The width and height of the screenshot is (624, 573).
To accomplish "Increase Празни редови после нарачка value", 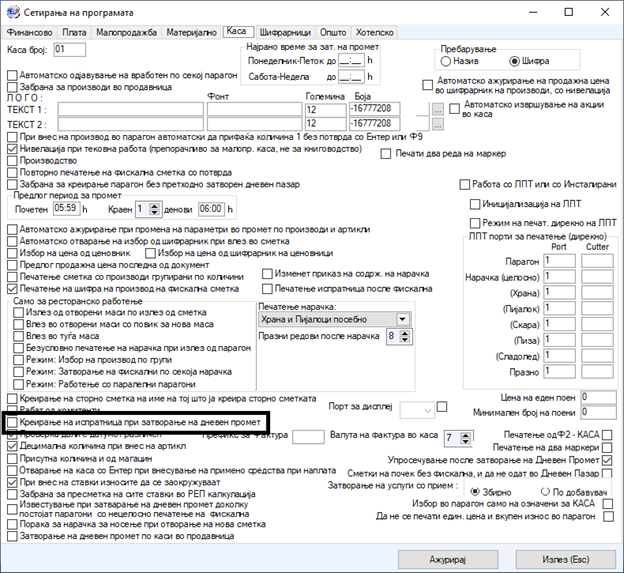I will [405, 333].
